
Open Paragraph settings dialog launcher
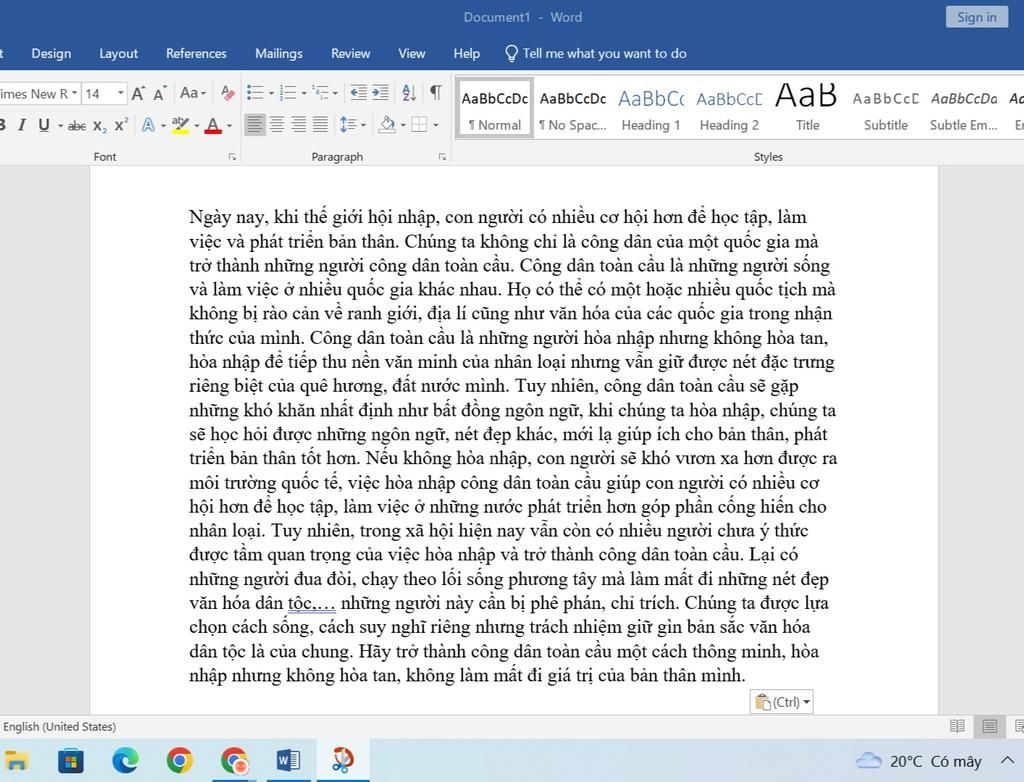tap(442, 157)
